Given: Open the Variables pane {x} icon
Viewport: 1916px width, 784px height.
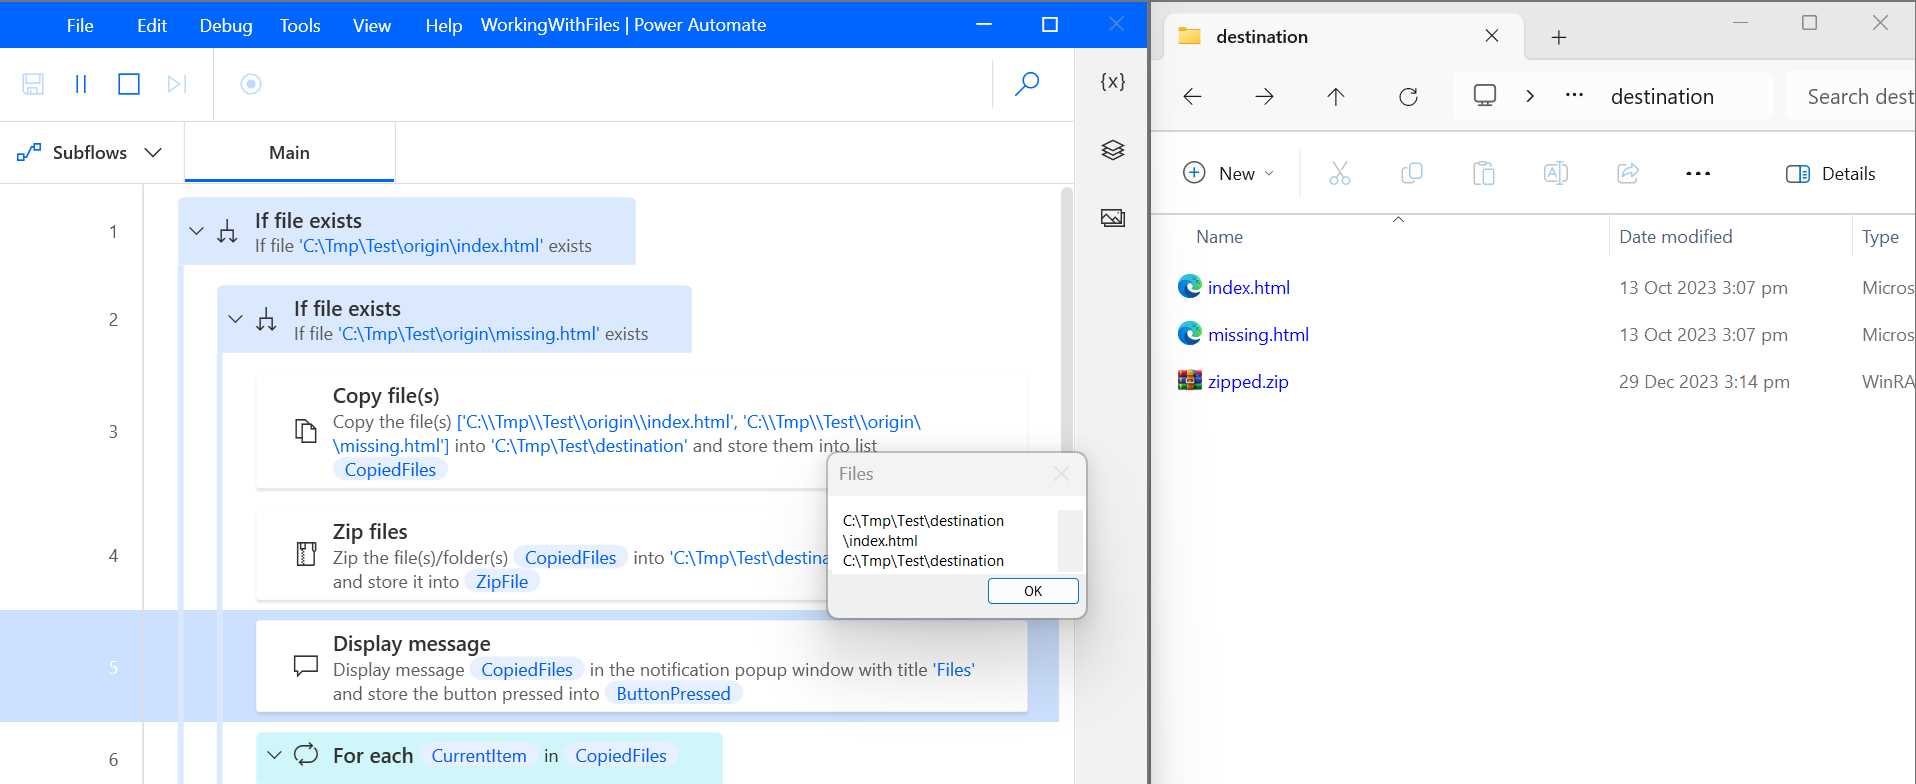Looking at the screenshot, I should pos(1112,82).
